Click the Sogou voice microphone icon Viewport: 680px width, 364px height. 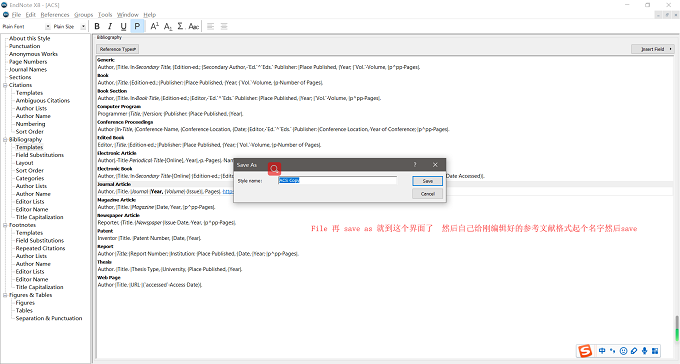click(644, 351)
